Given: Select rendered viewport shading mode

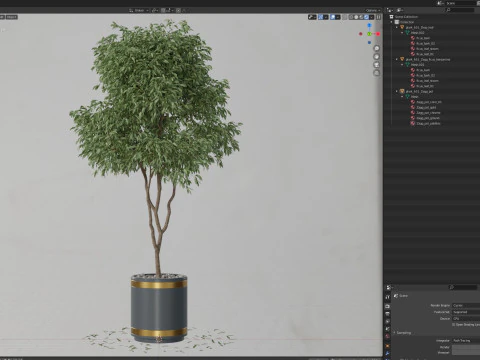Looking at the screenshot, I should [x=366, y=17].
